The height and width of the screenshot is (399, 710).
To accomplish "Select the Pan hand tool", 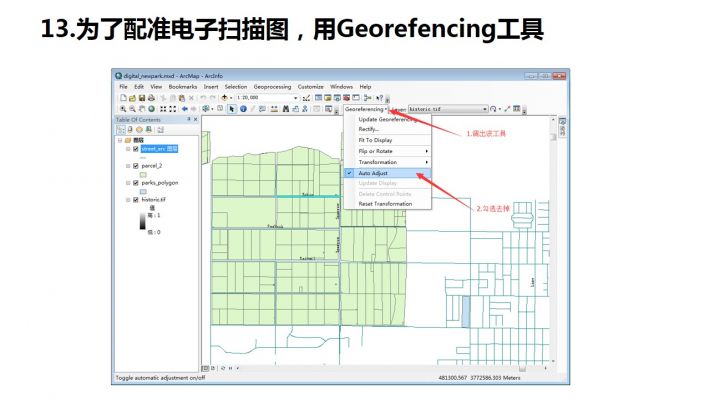I will pos(142,109).
